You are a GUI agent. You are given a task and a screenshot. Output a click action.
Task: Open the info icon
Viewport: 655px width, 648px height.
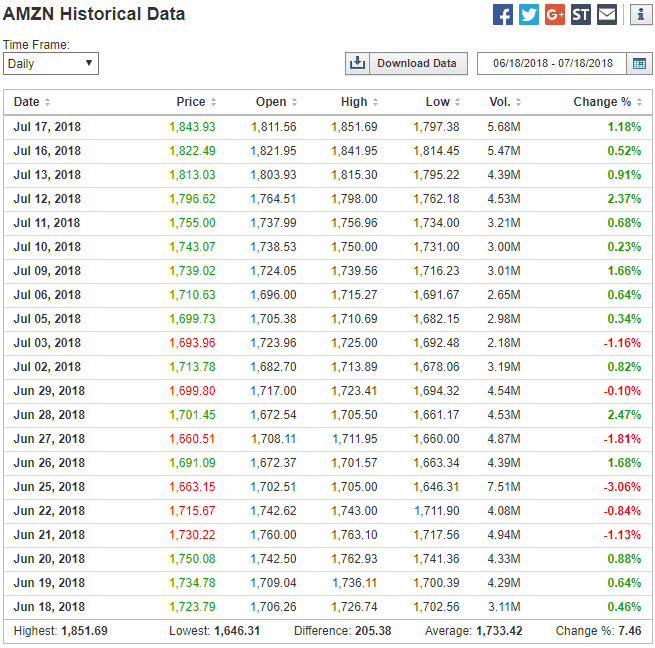coord(640,15)
